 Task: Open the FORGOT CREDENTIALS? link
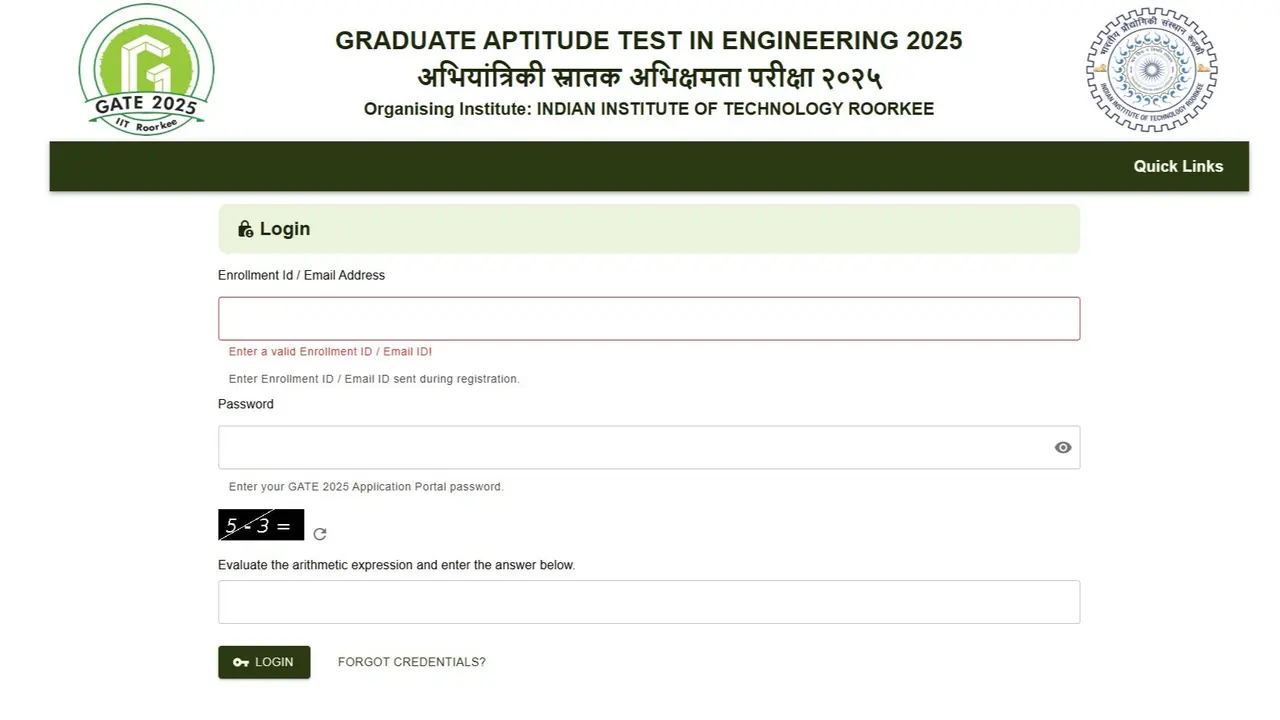(412, 662)
